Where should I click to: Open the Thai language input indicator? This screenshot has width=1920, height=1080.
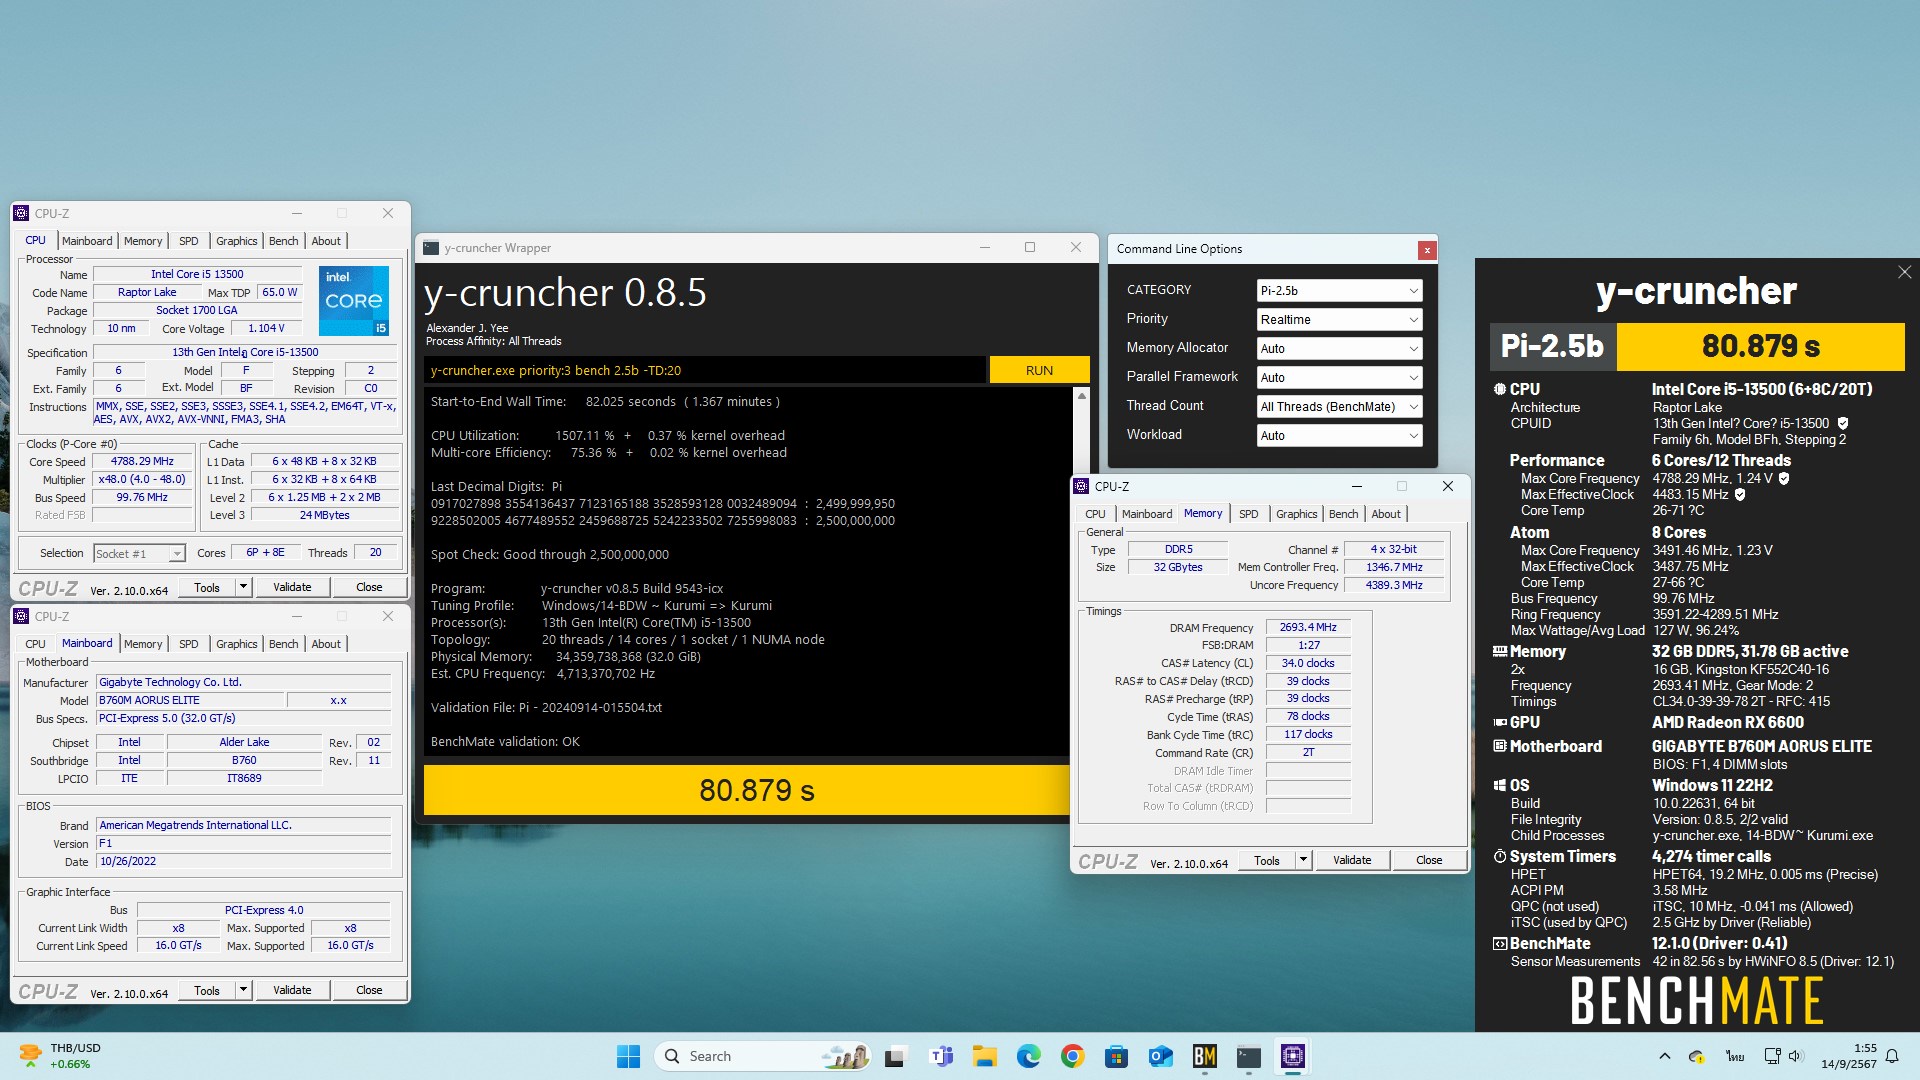click(1735, 1056)
